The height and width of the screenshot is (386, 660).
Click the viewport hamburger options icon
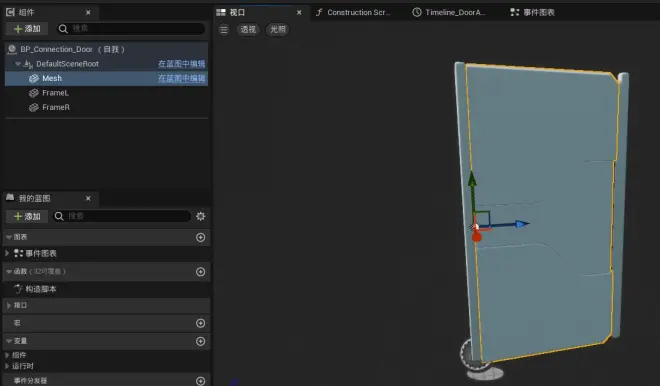click(x=224, y=29)
